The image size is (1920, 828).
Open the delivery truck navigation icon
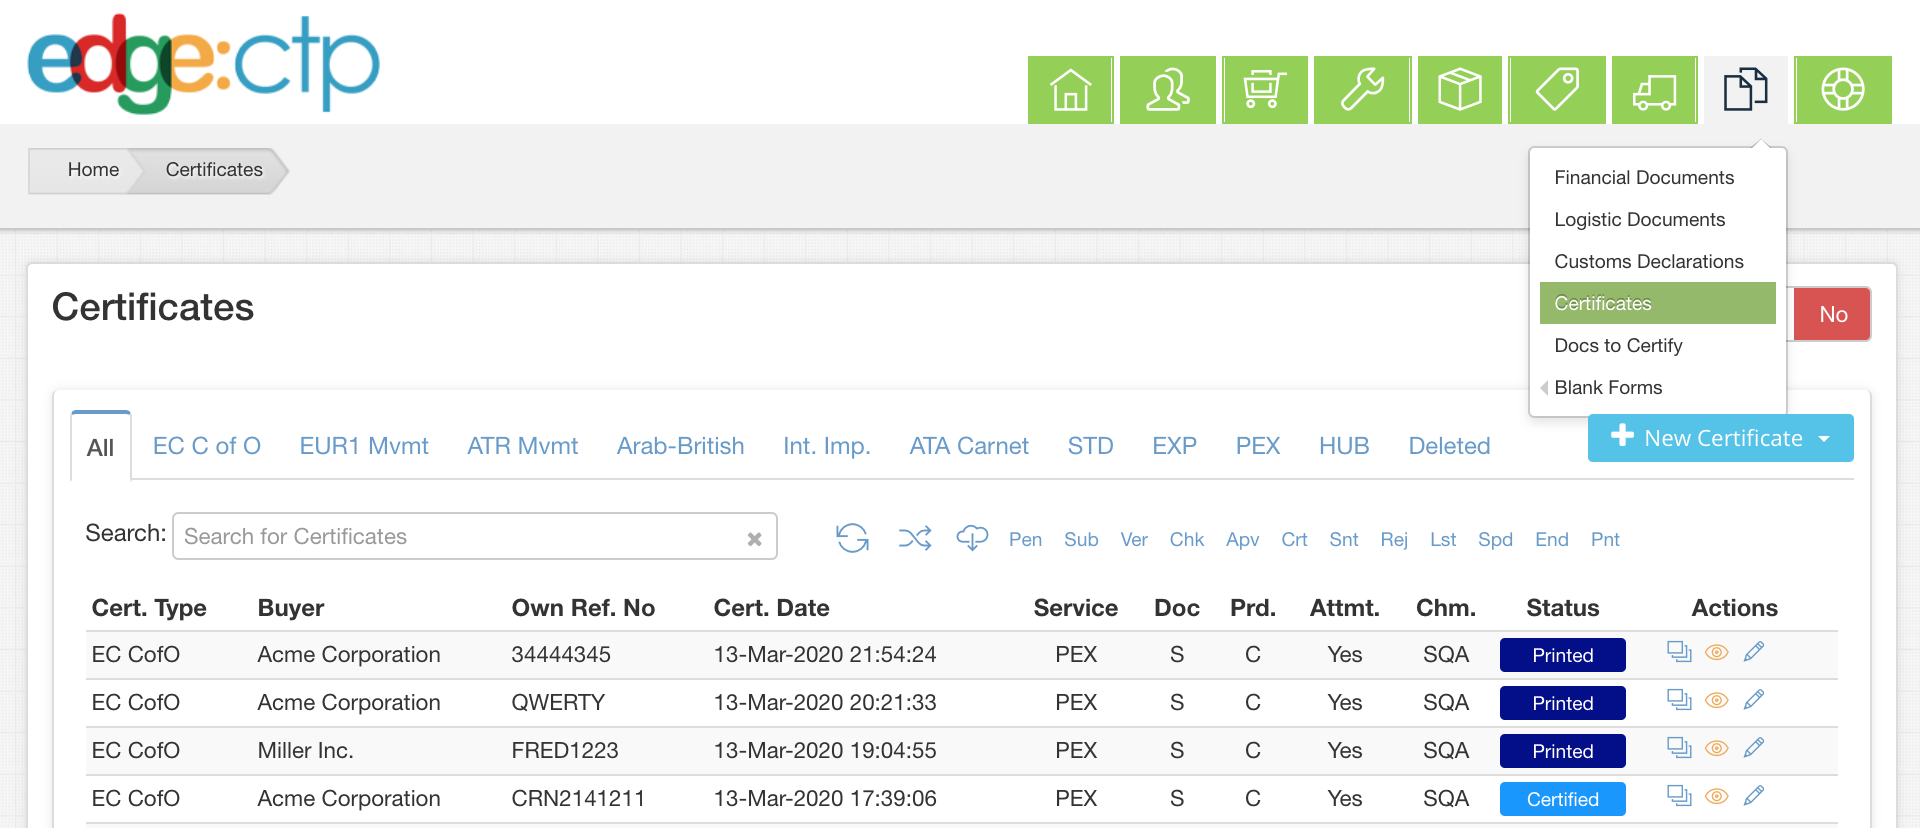coord(1654,90)
